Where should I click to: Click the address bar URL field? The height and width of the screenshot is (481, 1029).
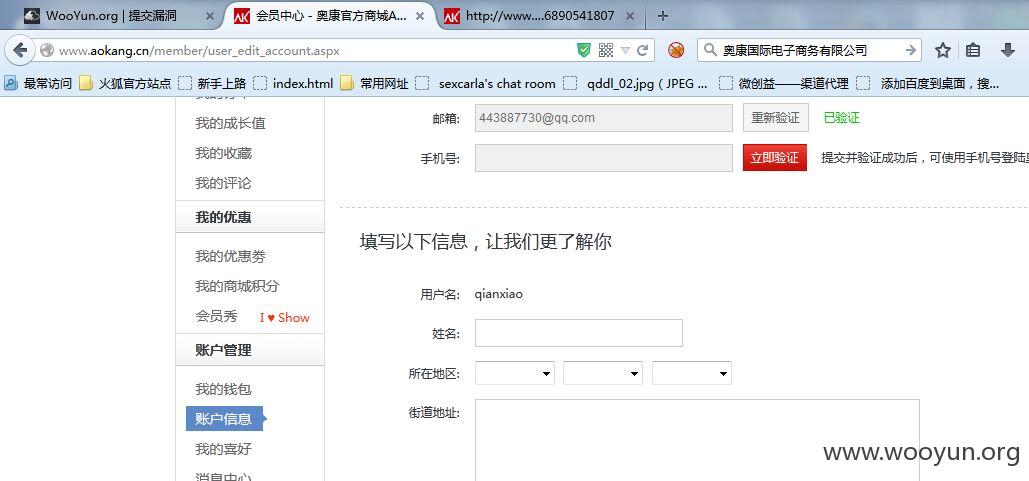[315, 51]
